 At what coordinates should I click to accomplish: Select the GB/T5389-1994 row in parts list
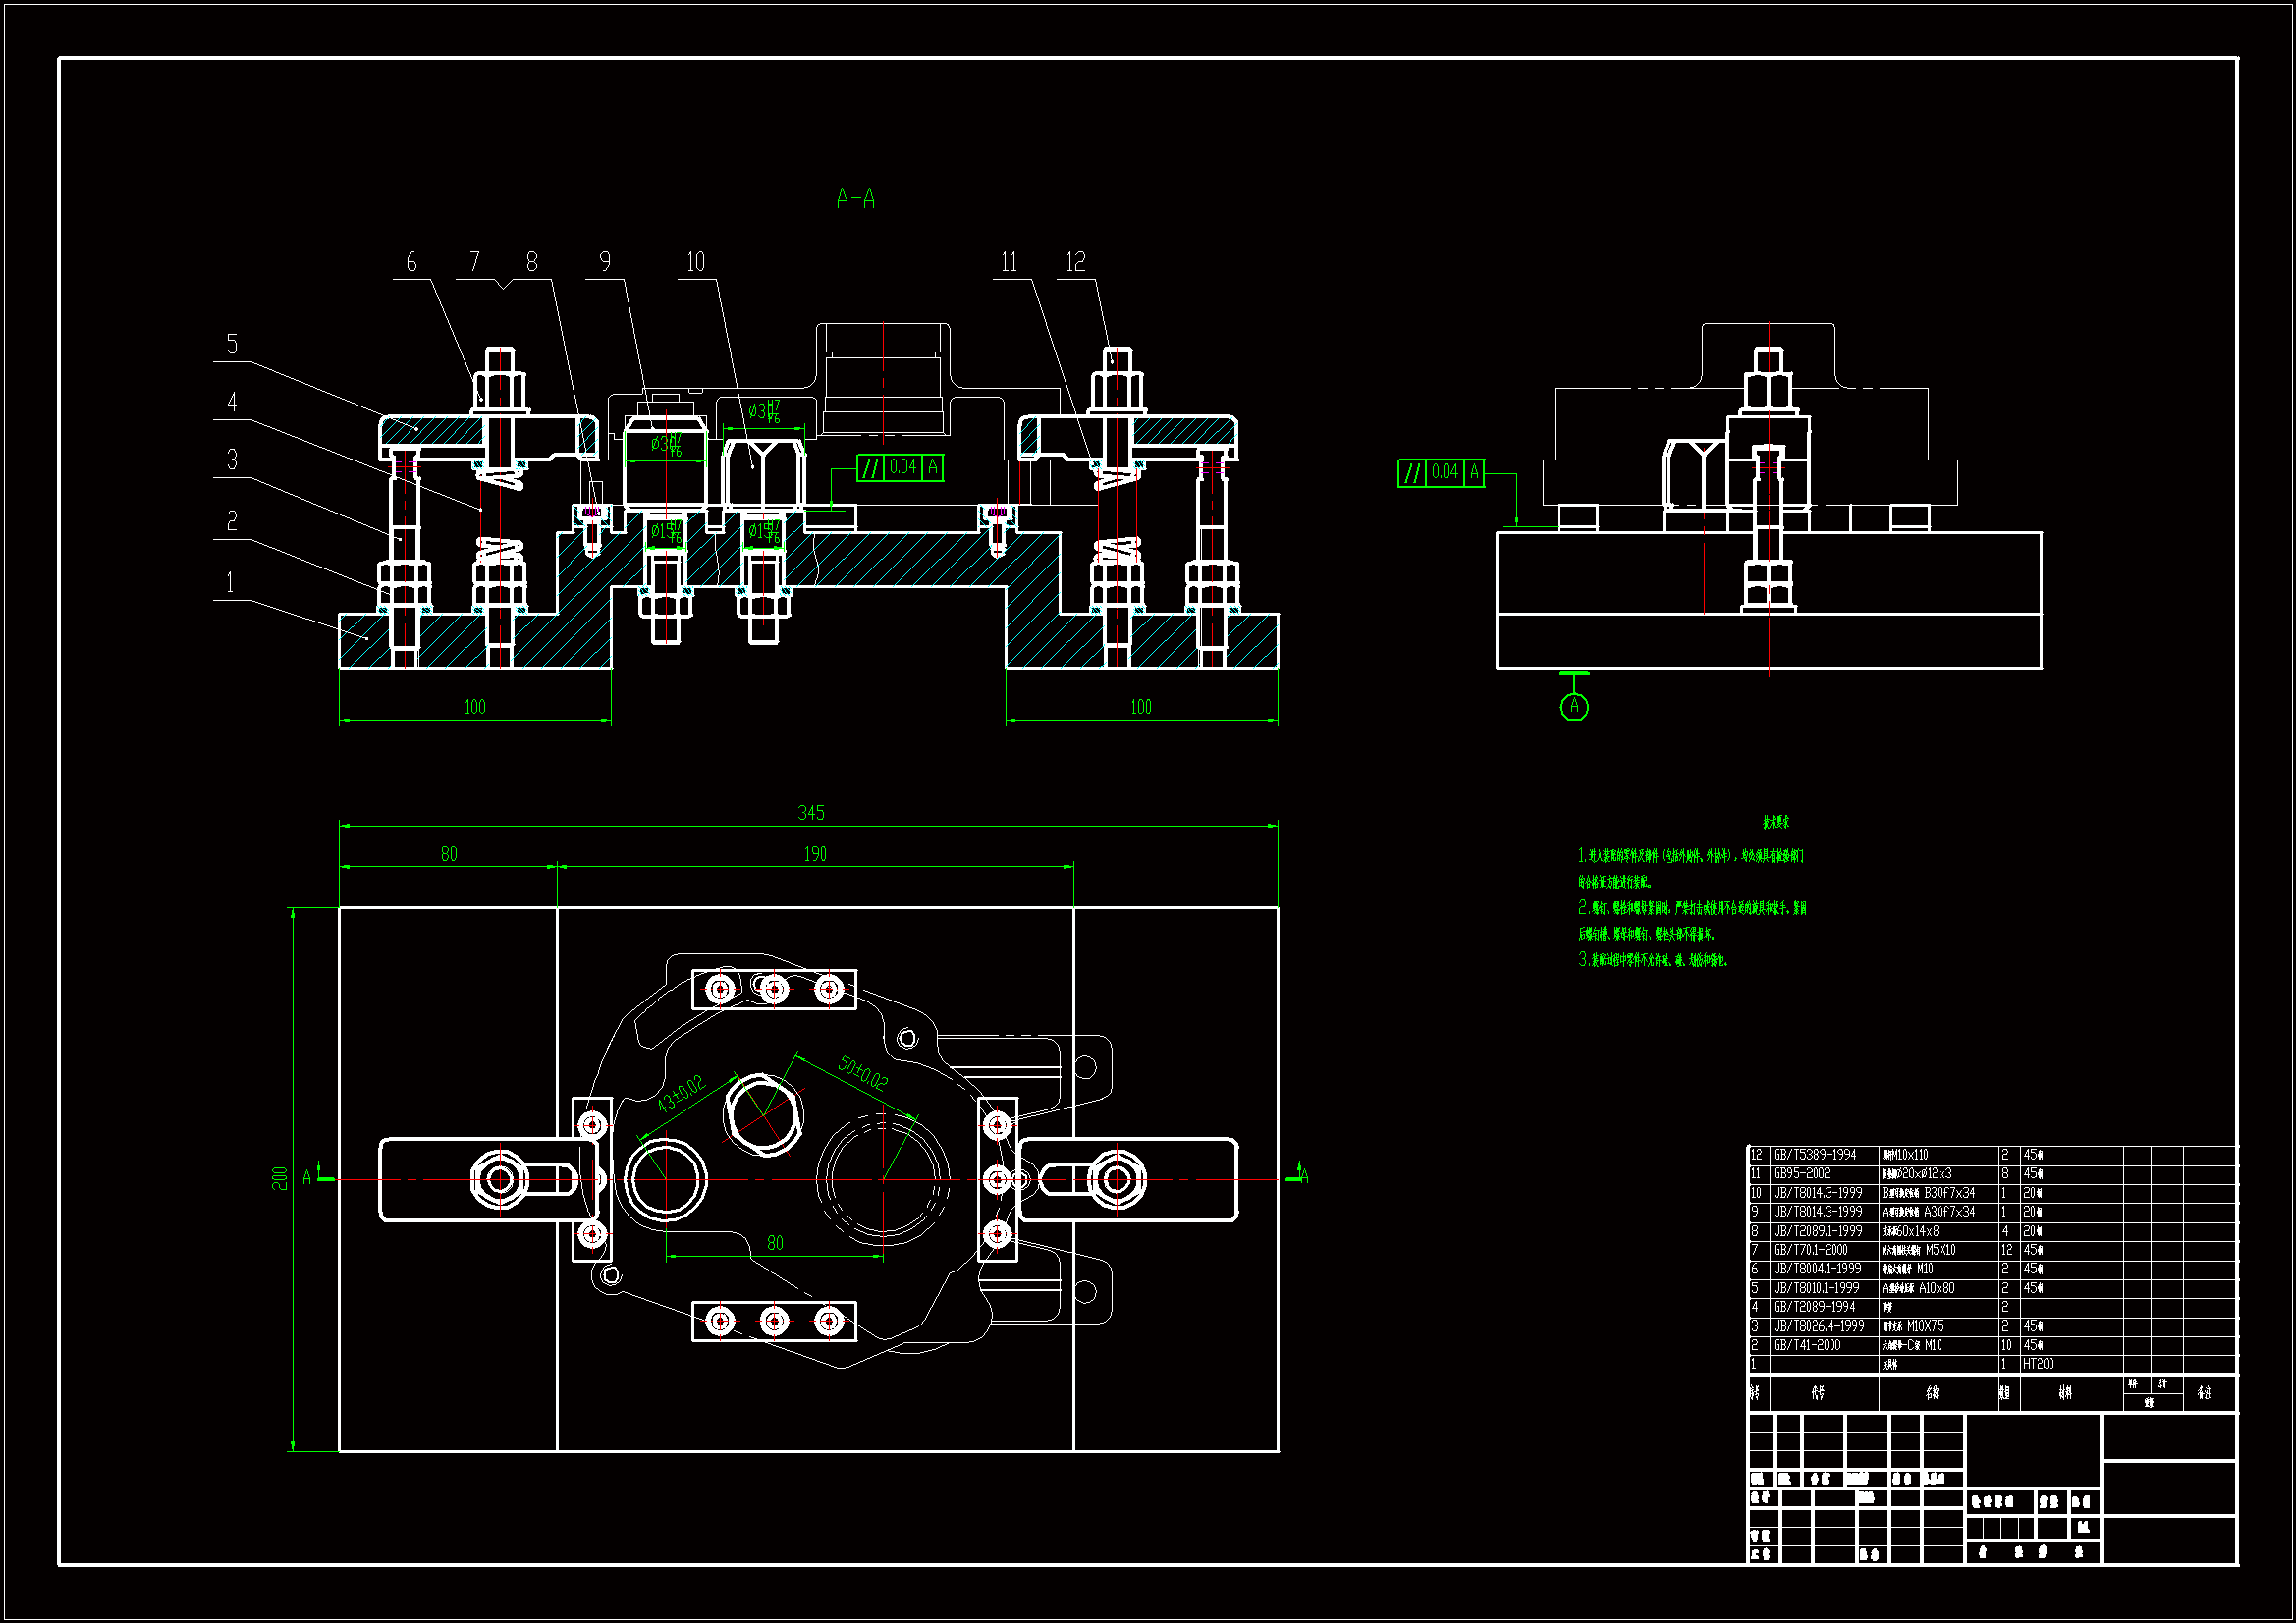pos(1815,1155)
